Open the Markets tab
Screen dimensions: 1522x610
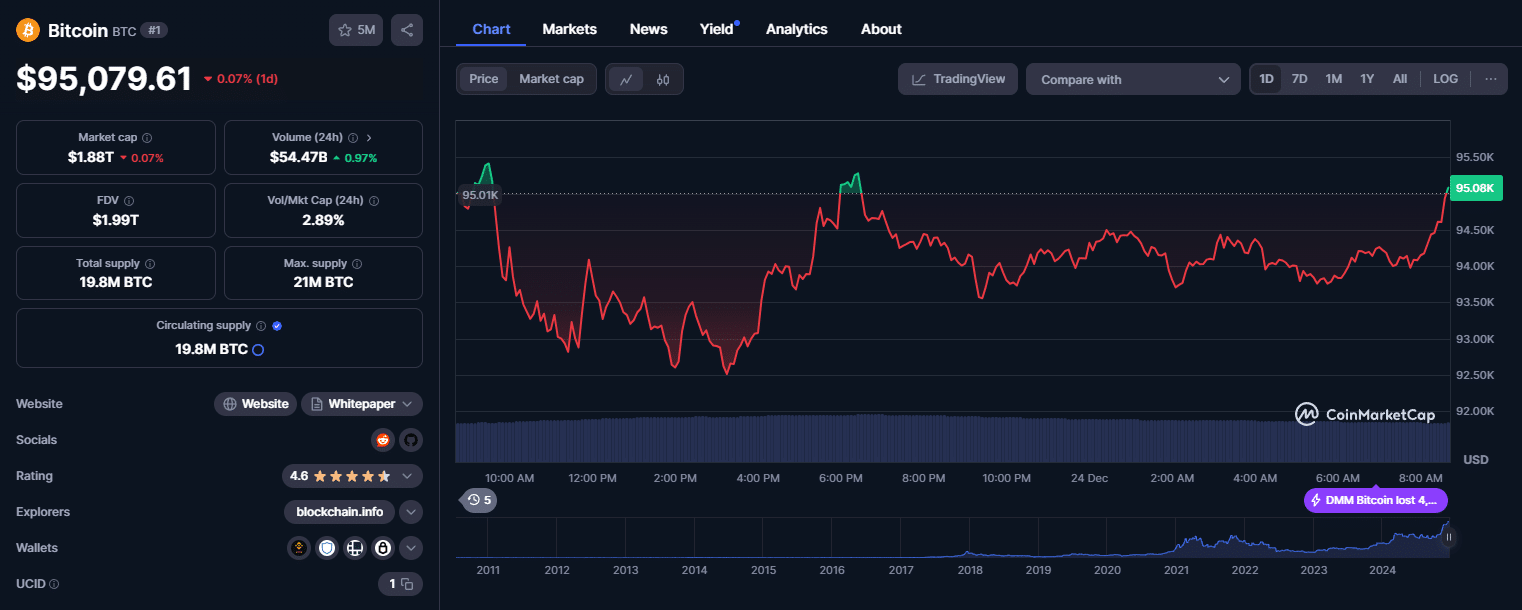pyautogui.click(x=570, y=29)
